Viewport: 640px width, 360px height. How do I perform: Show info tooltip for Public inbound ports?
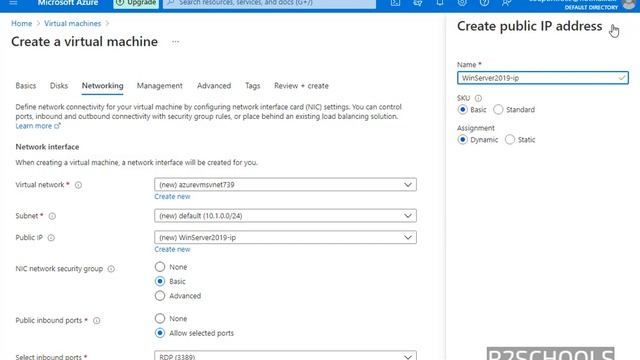tap(96, 321)
